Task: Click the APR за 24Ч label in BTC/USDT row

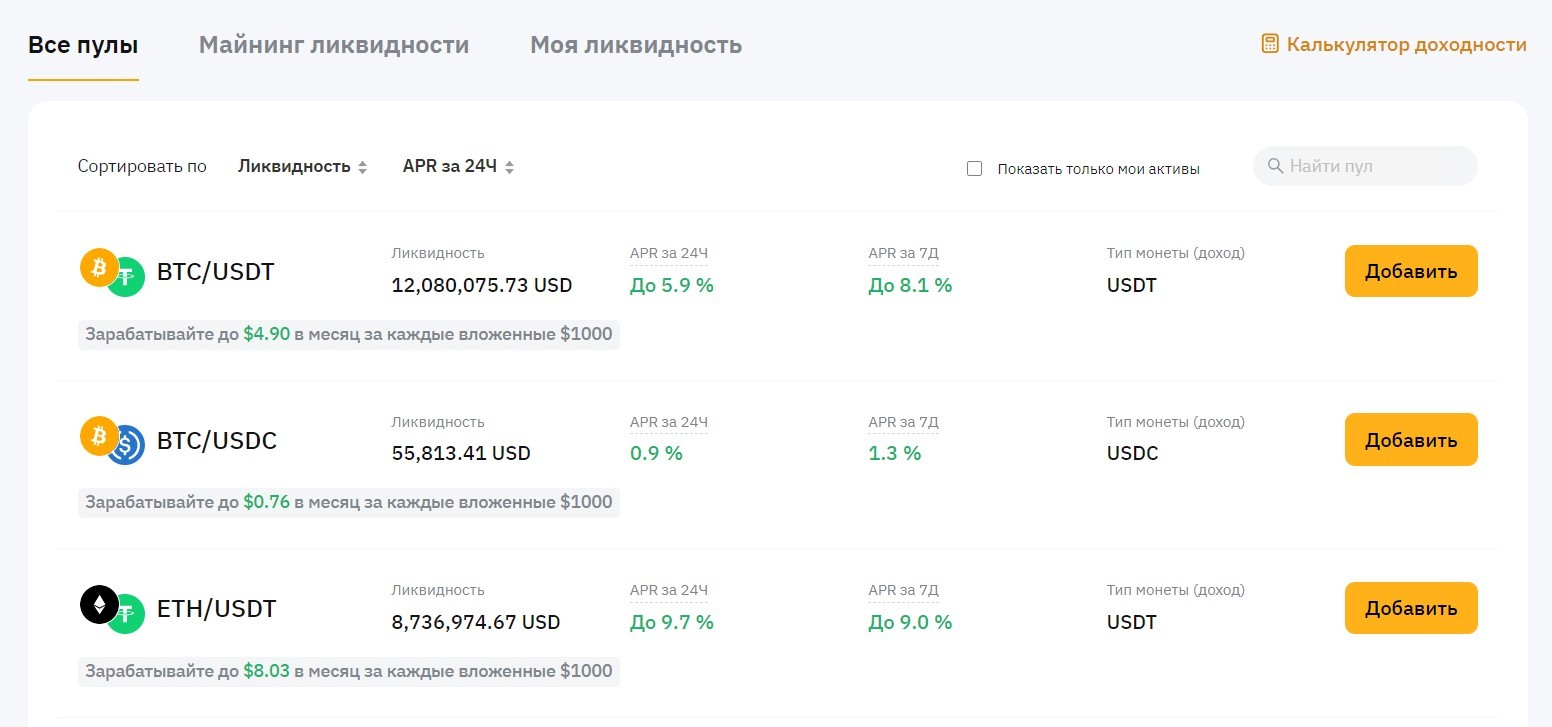Action: pos(669,253)
